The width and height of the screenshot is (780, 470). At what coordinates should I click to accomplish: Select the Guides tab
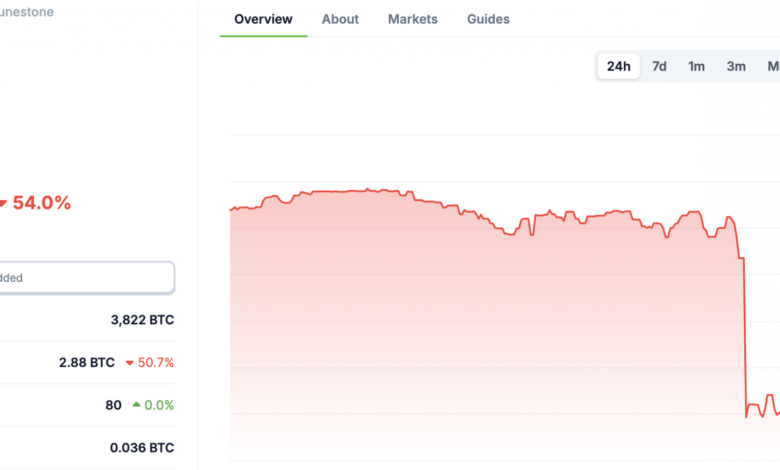488,19
